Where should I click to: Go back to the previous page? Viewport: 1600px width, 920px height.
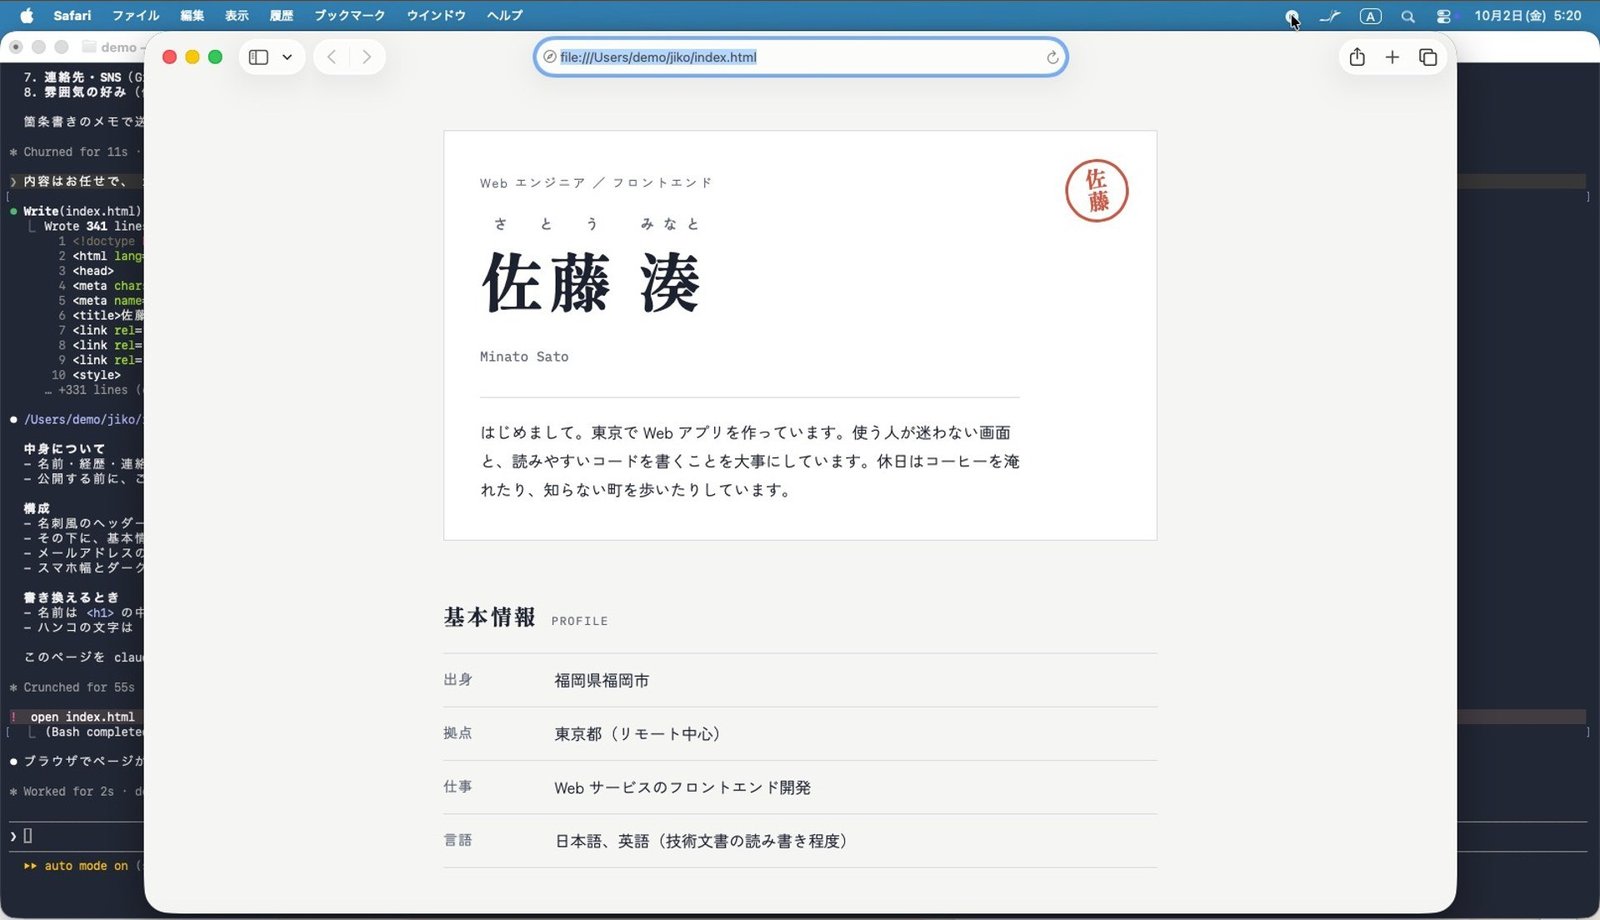(x=332, y=57)
